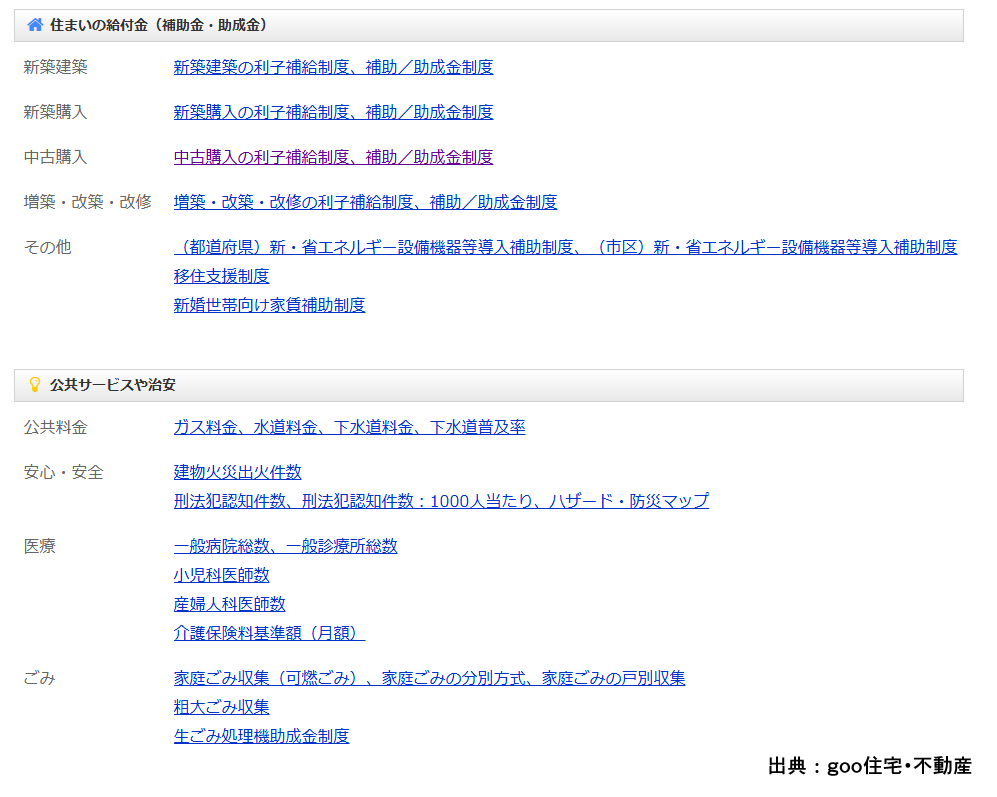The image size is (997, 797).
Task: View ガス料金、水道料金 utility charges link
Action: [x=349, y=427]
